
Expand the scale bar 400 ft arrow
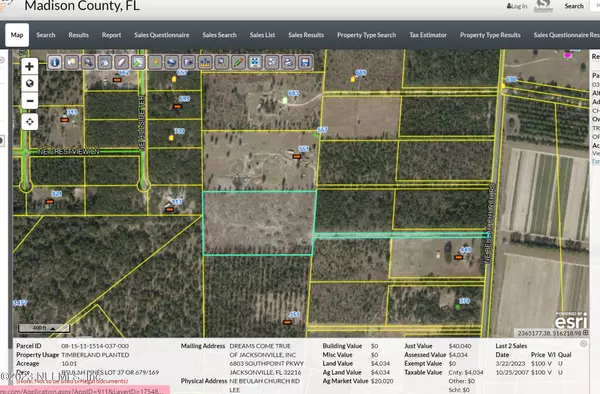[53, 328]
